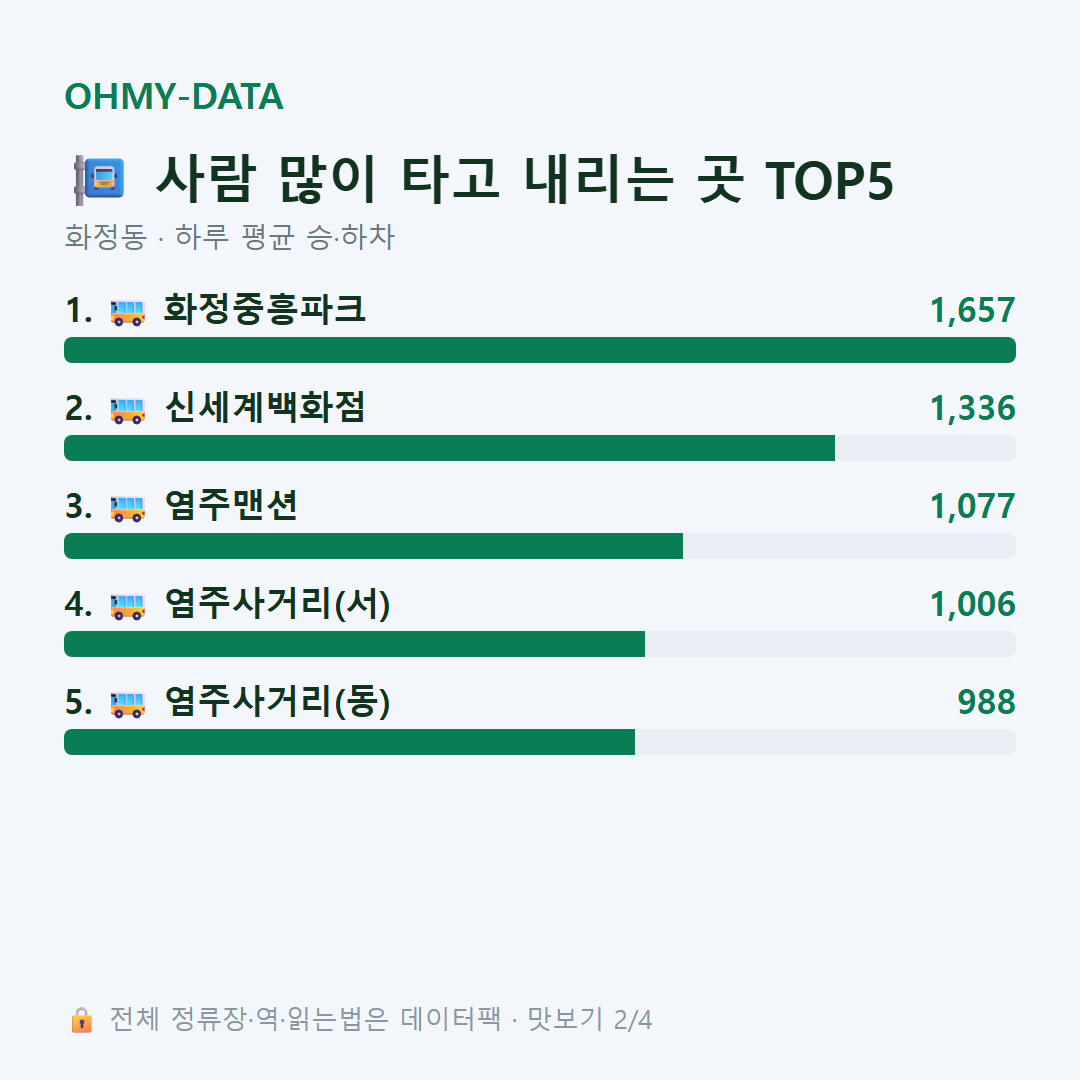This screenshot has height=1080, width=1080.
Task: Click the 사람 많이 타고 내리는 곳 TOP5 heading
Action: 525,180
